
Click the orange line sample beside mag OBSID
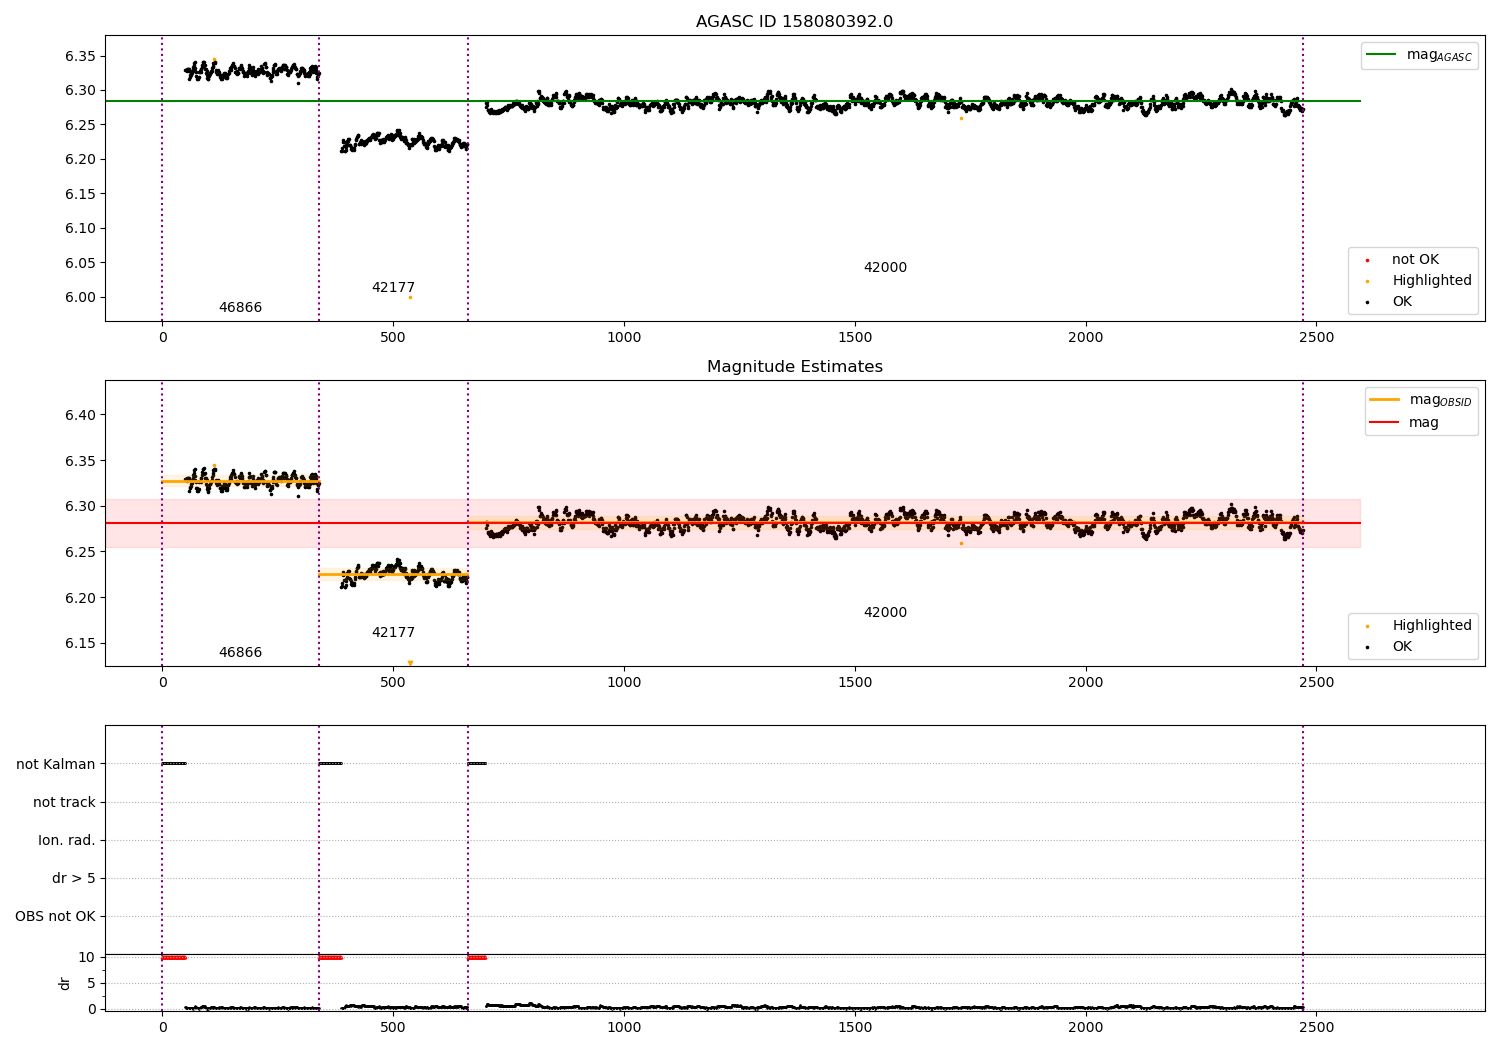(x=1385, y=400)
